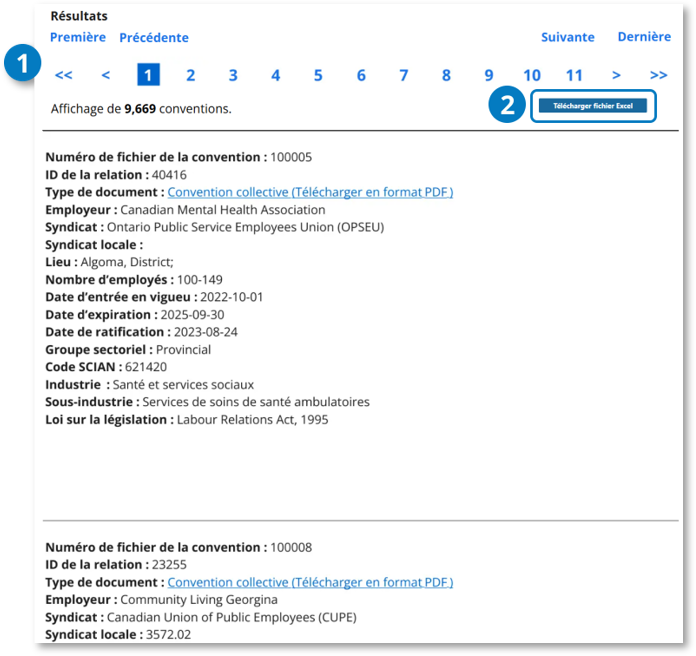The width and height of the screenshot is (696, 656).
Task: Click 'Labour Relations Act, 1995' text
Action: [253, 419]
